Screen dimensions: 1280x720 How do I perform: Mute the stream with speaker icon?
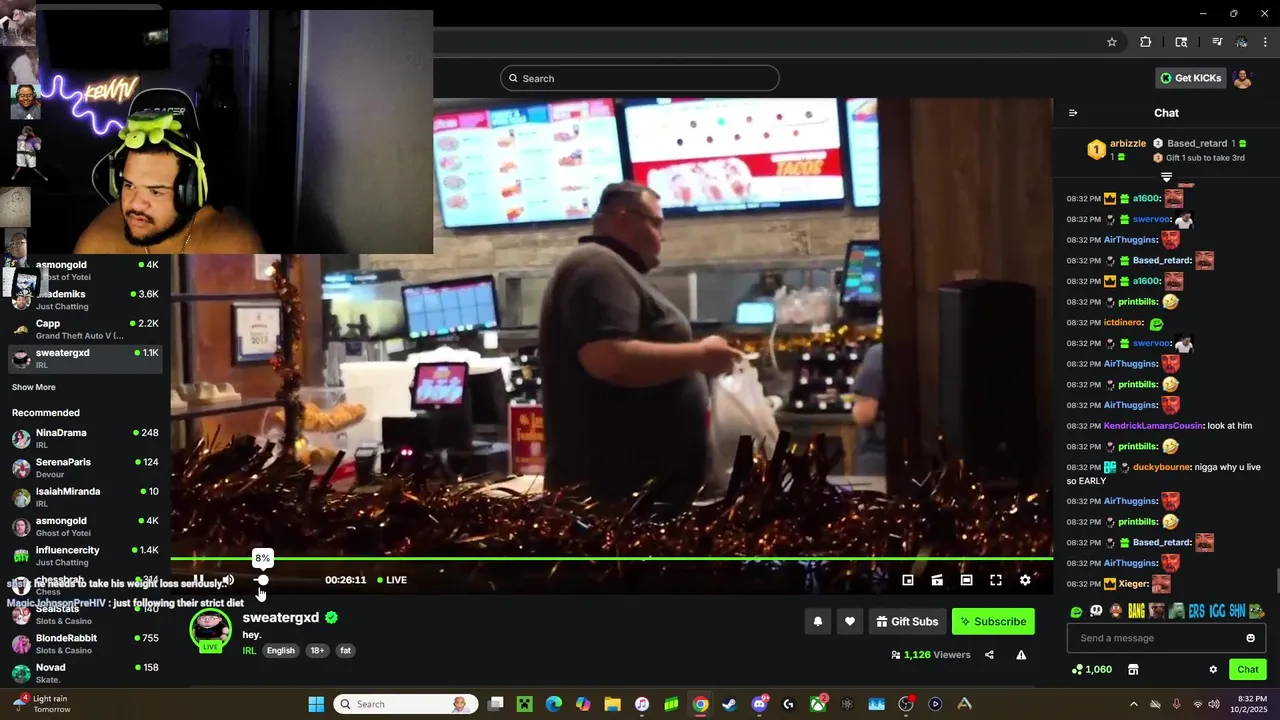tap(228, 580)
